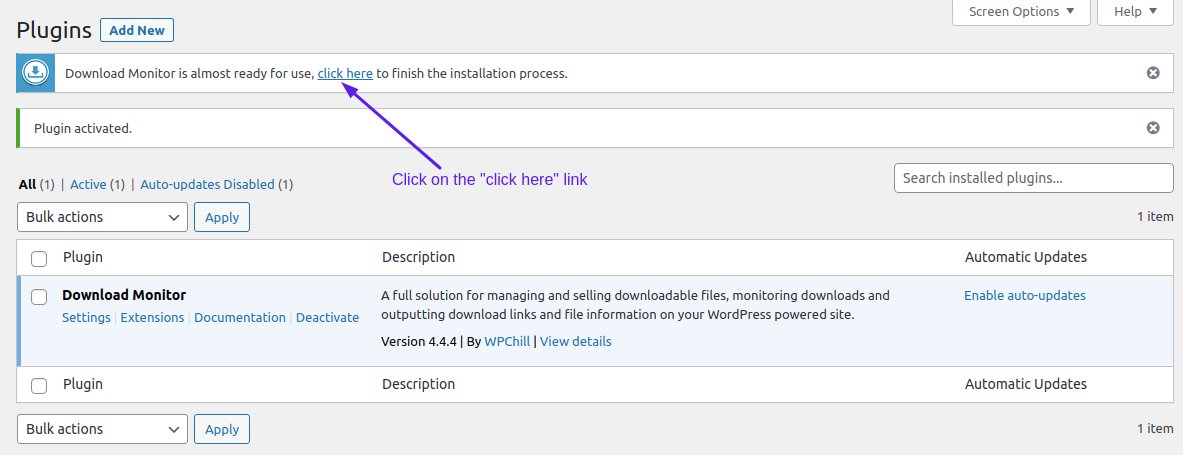Expand the Help panel

point(1135,12)
